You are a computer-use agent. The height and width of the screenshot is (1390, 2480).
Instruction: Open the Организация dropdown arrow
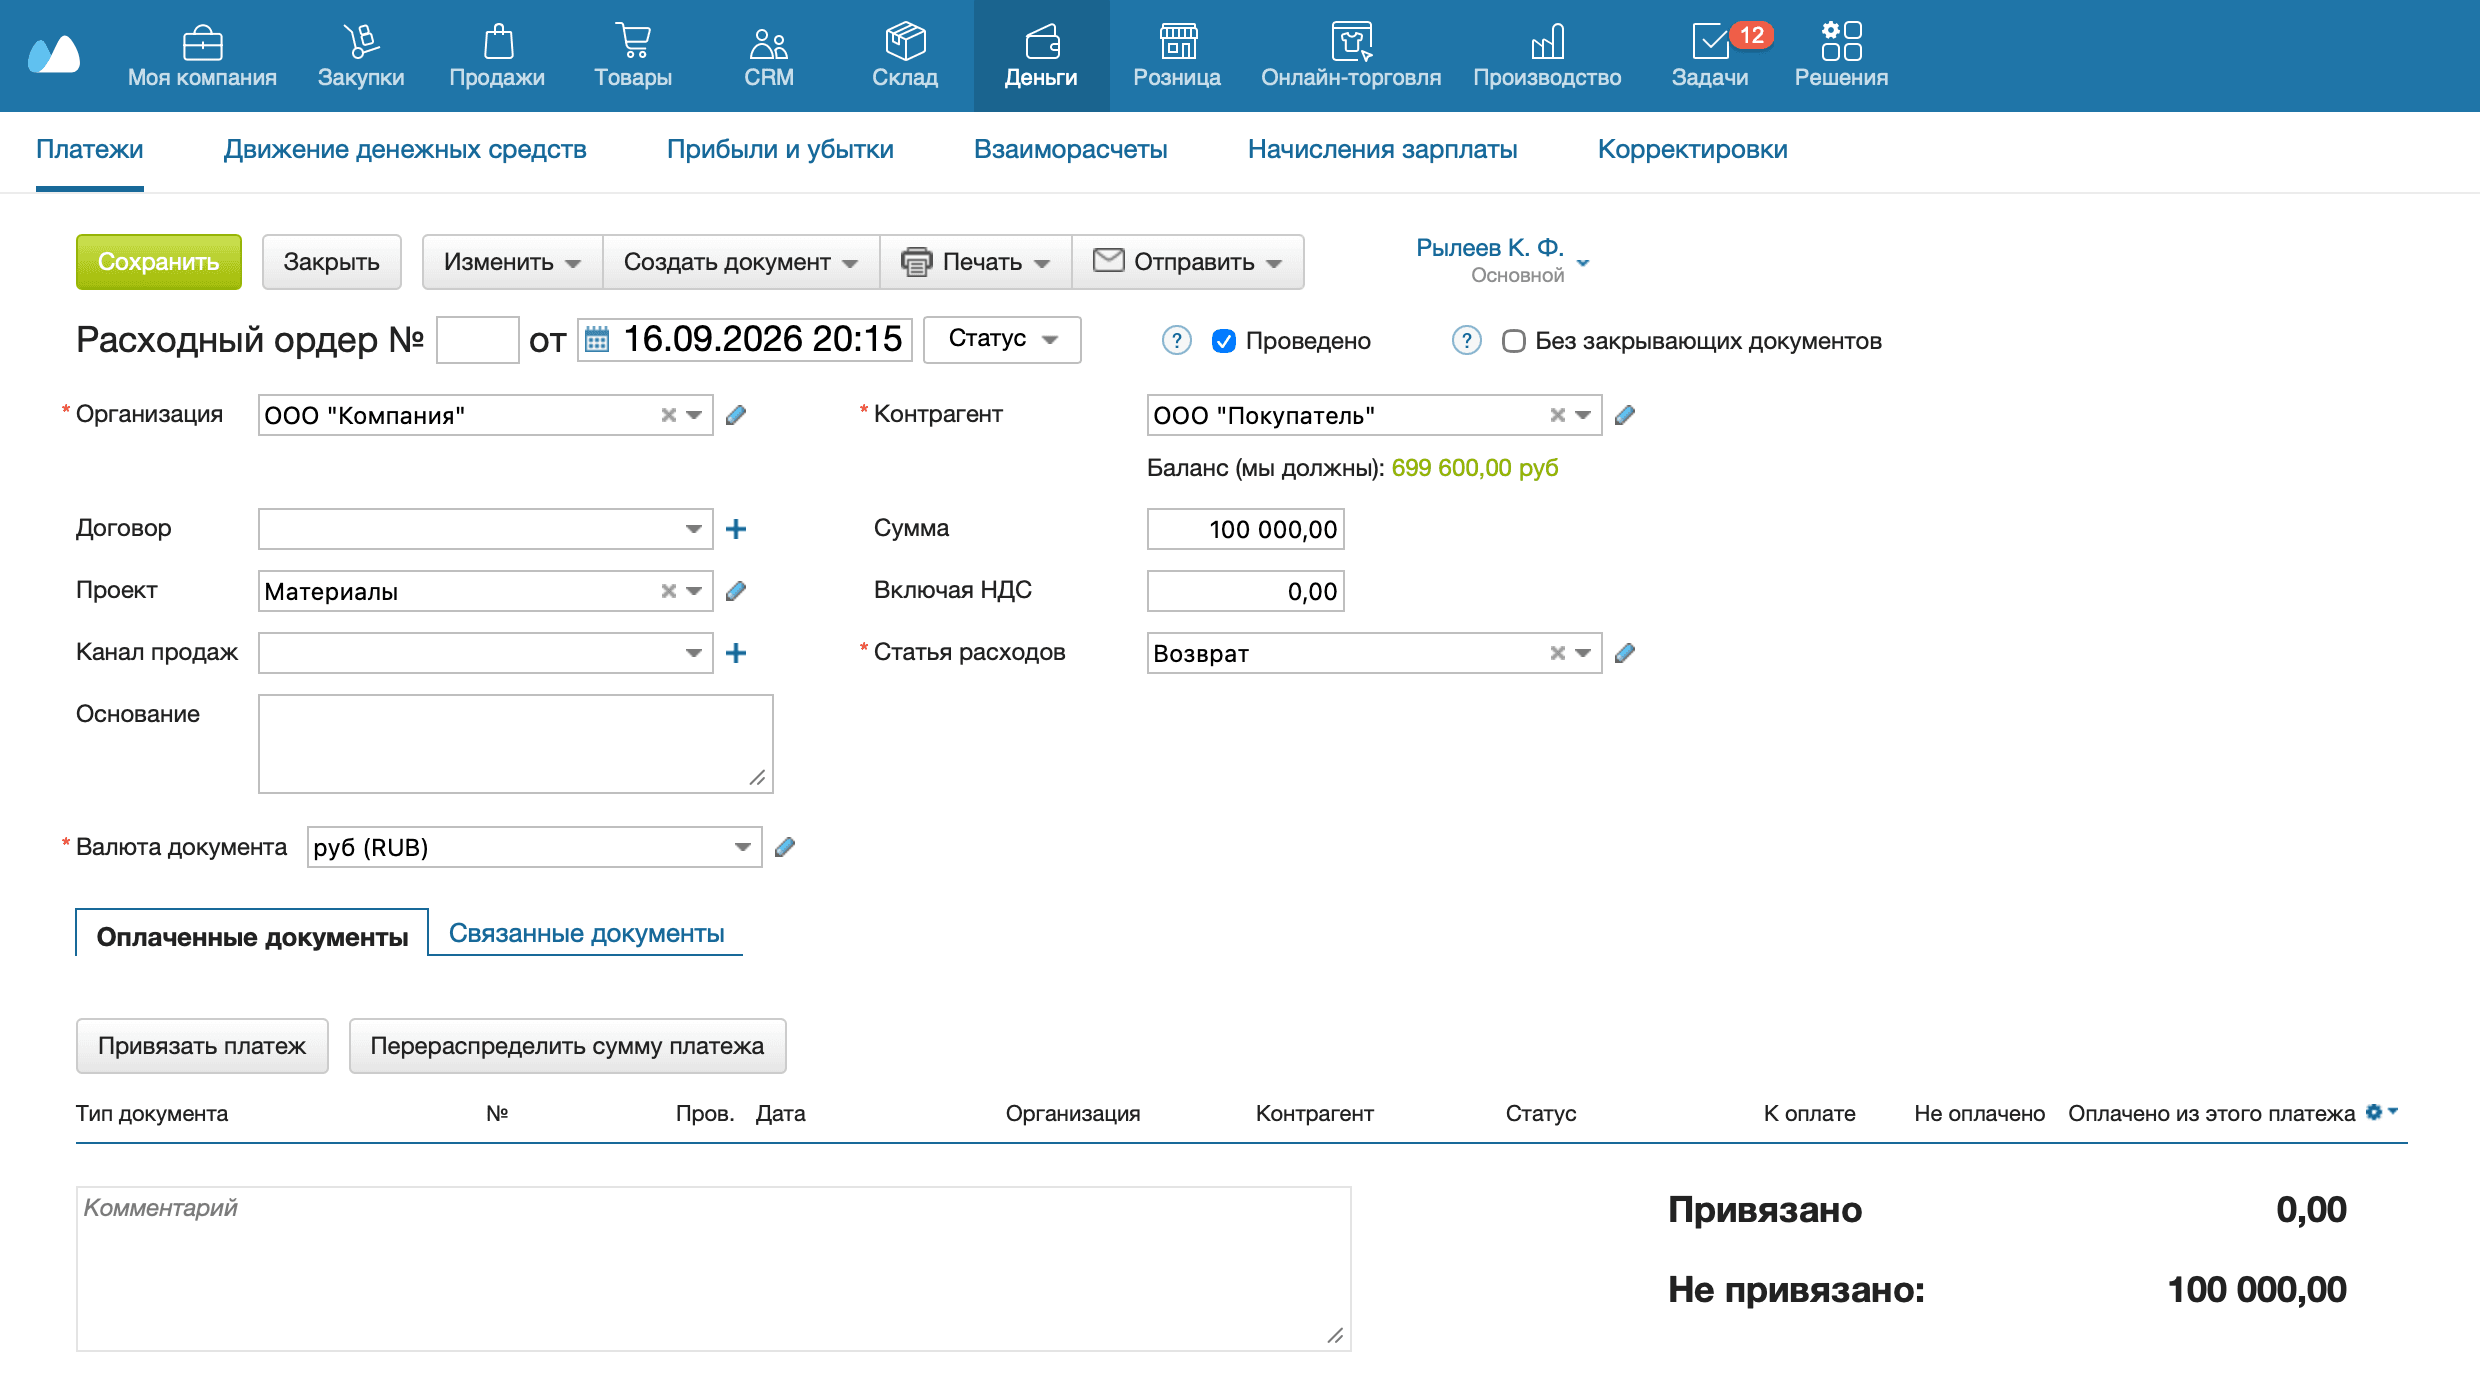(x=694, y=415)
